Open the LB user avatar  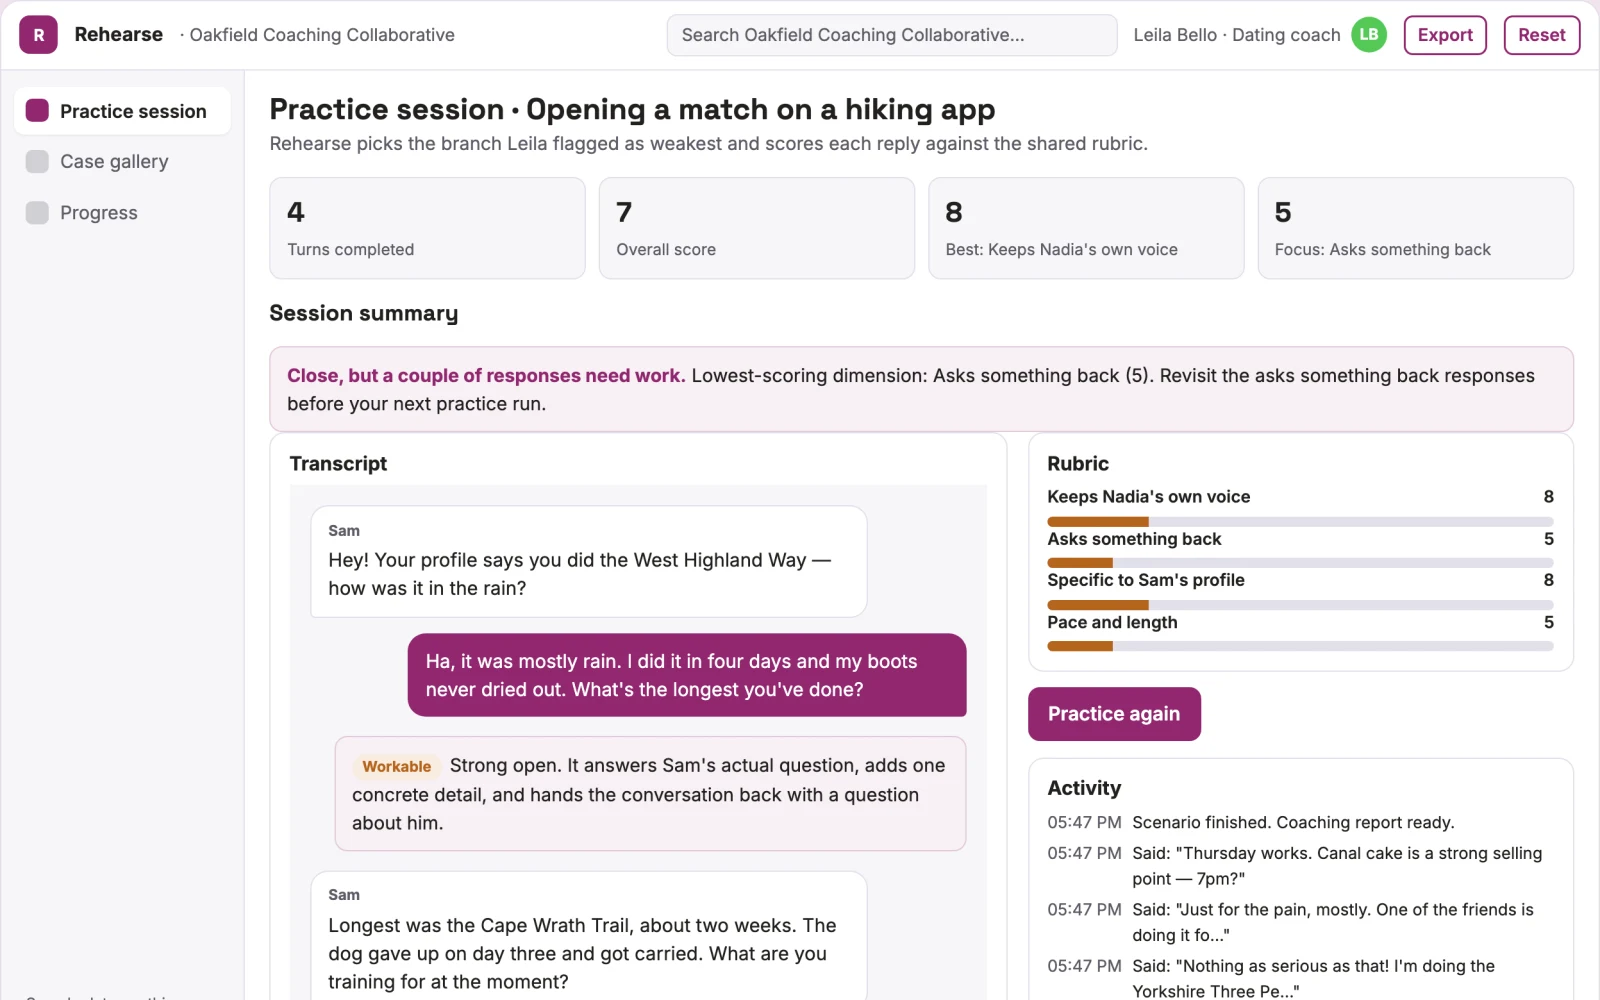(x=1369, y=35)
